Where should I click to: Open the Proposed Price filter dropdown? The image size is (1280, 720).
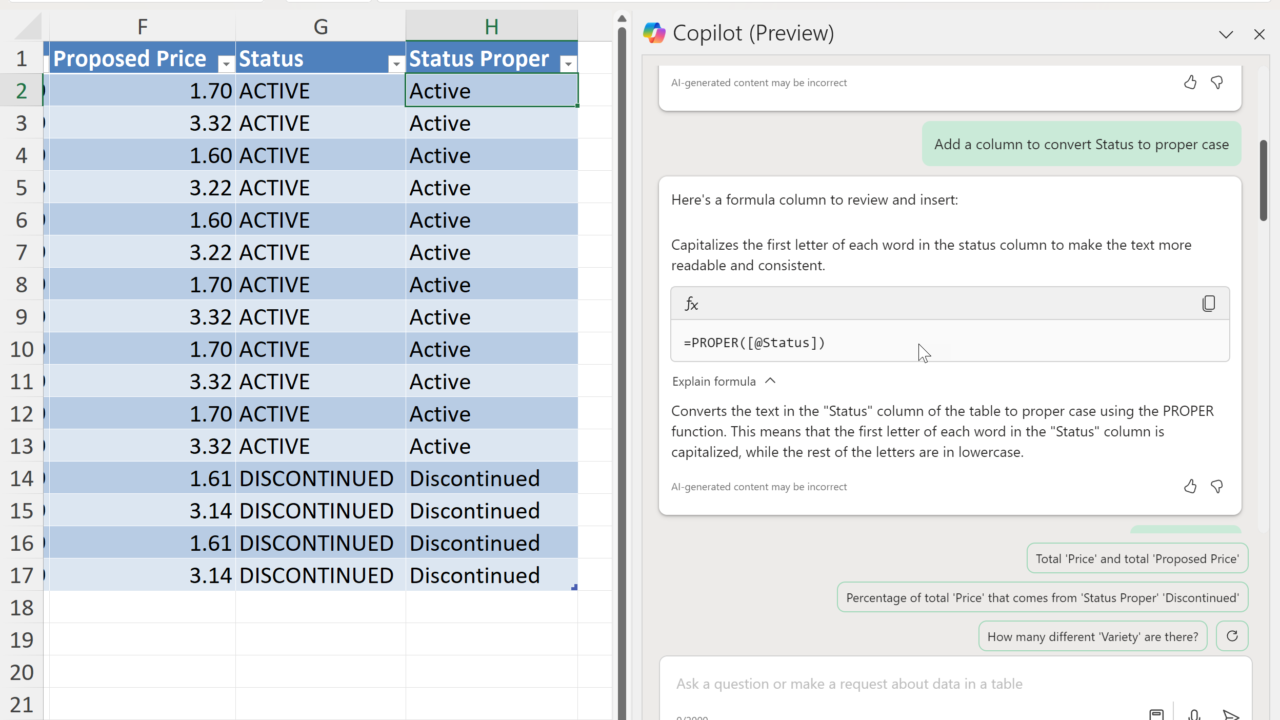[225, 64]
